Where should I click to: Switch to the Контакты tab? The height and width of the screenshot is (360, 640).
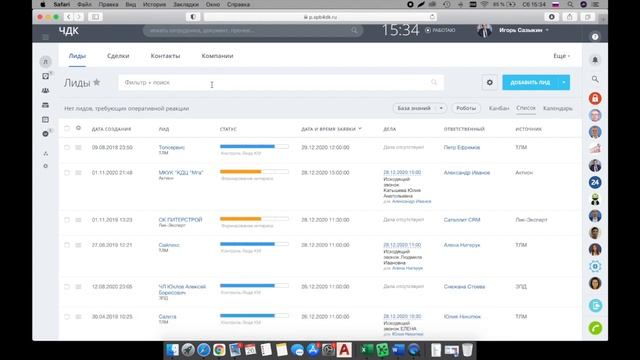point(165,56)
